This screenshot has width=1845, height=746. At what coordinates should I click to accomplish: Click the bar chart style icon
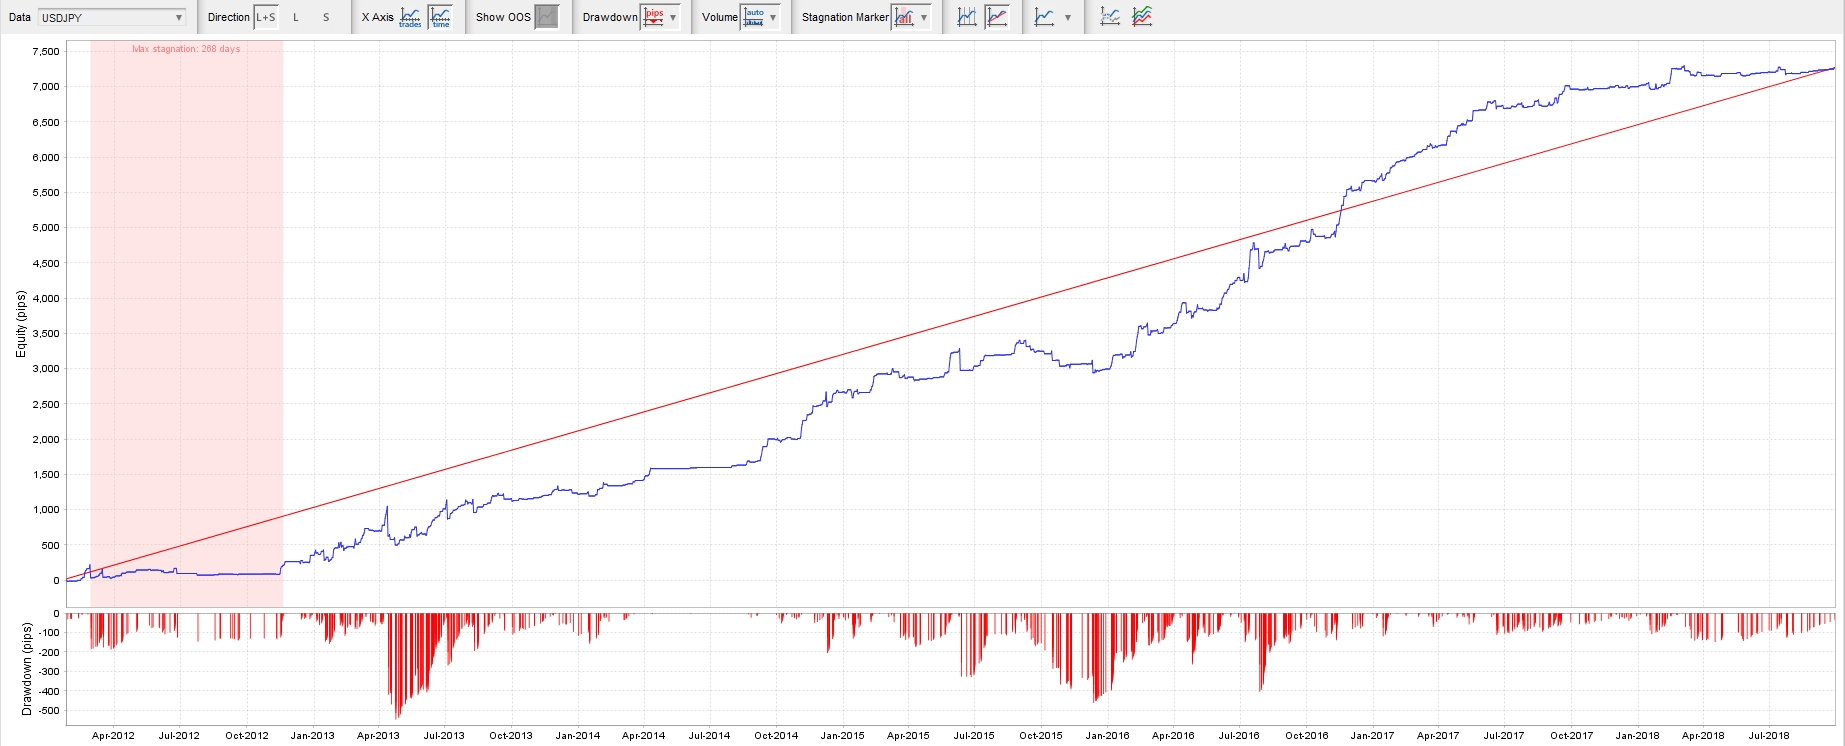(x=967, y=17)
